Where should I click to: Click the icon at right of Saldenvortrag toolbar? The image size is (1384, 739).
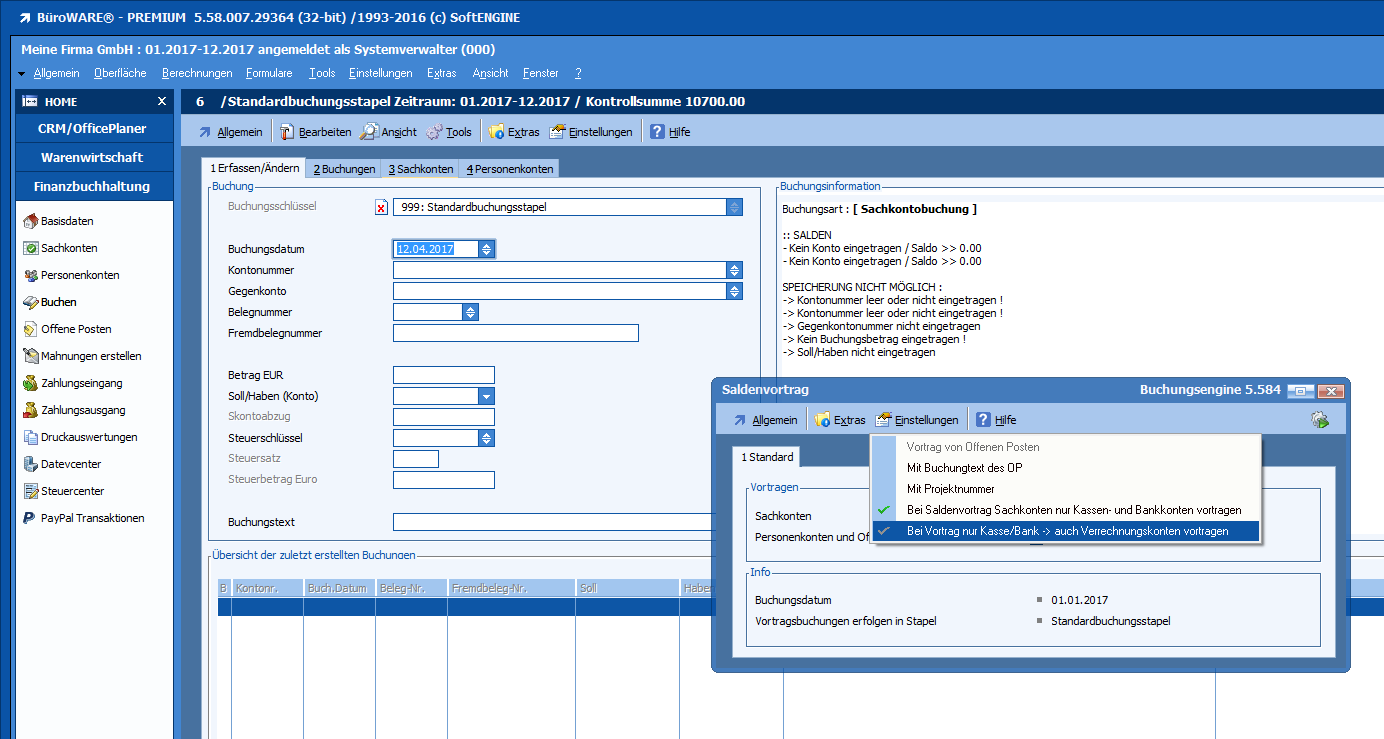1320,420
